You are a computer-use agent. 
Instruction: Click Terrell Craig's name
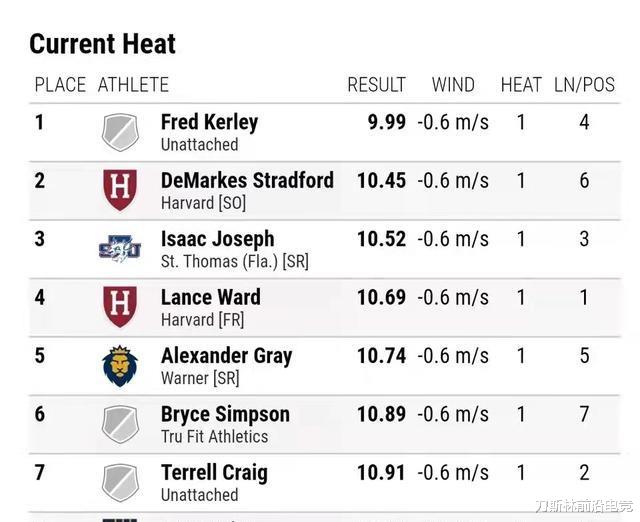[214, 473]
